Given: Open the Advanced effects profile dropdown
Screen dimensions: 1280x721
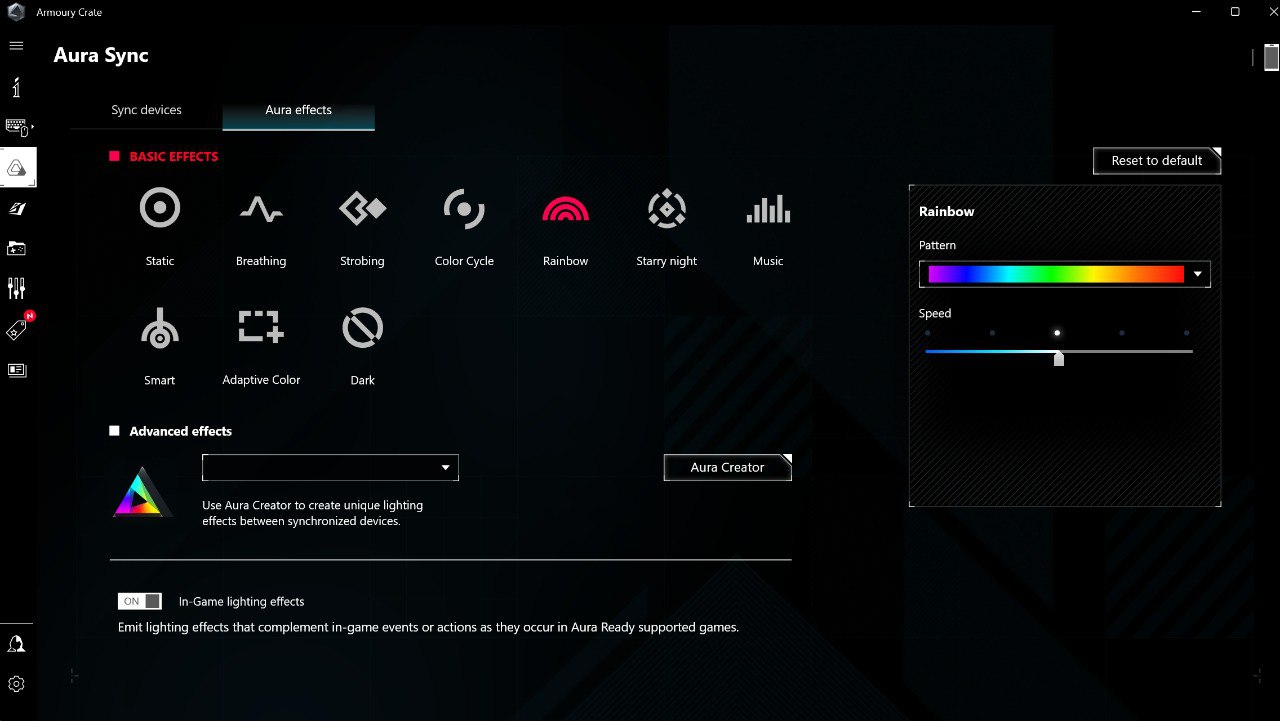Looking at the screenshot, I should point(330,467).
